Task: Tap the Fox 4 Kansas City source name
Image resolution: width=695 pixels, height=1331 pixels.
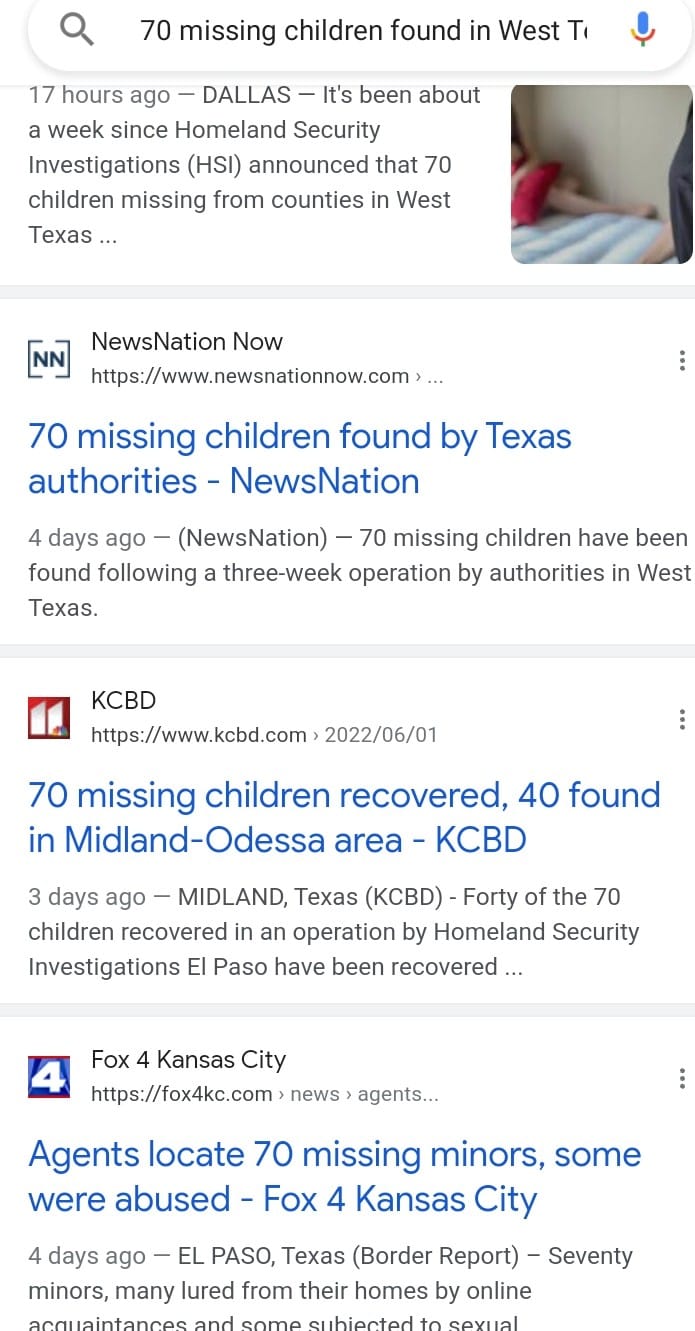Action: 188,1059
